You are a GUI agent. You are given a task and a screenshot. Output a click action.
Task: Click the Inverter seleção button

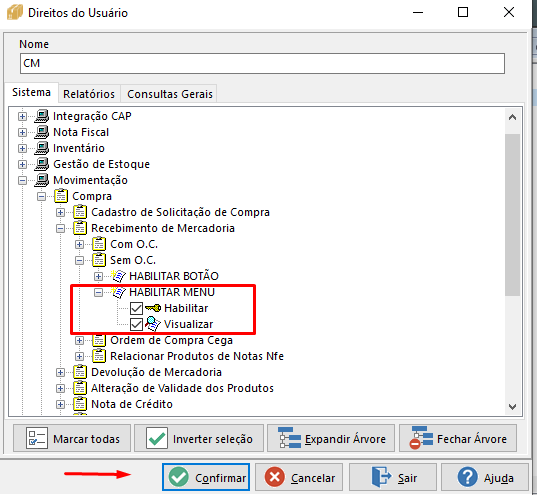[x=199, y=438]
